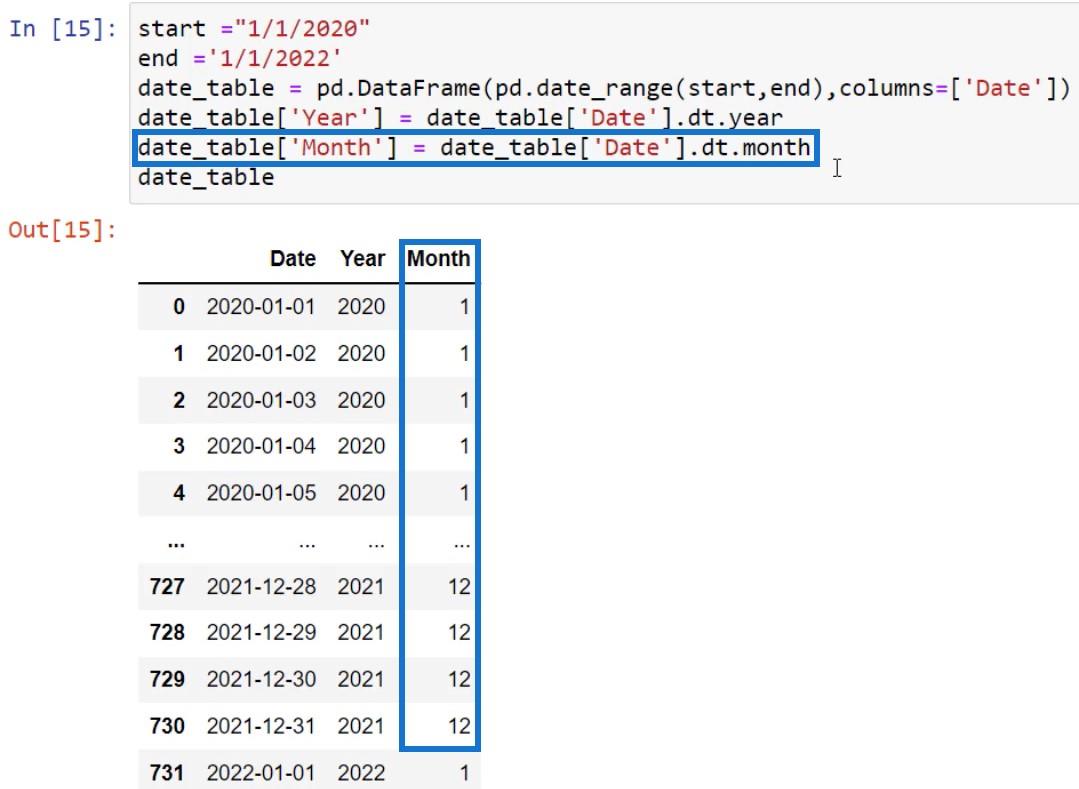The height and width of the screenshot is (789, 1079).
Task: Click the date cell 2020-01-02
Action: pos(261,353)
